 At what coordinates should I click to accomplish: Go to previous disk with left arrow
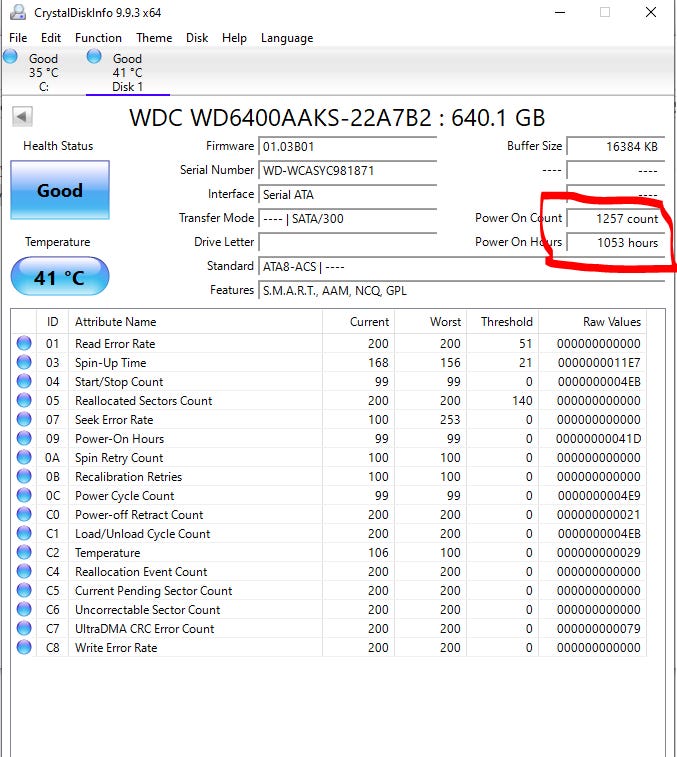click(x=22, y=116)
